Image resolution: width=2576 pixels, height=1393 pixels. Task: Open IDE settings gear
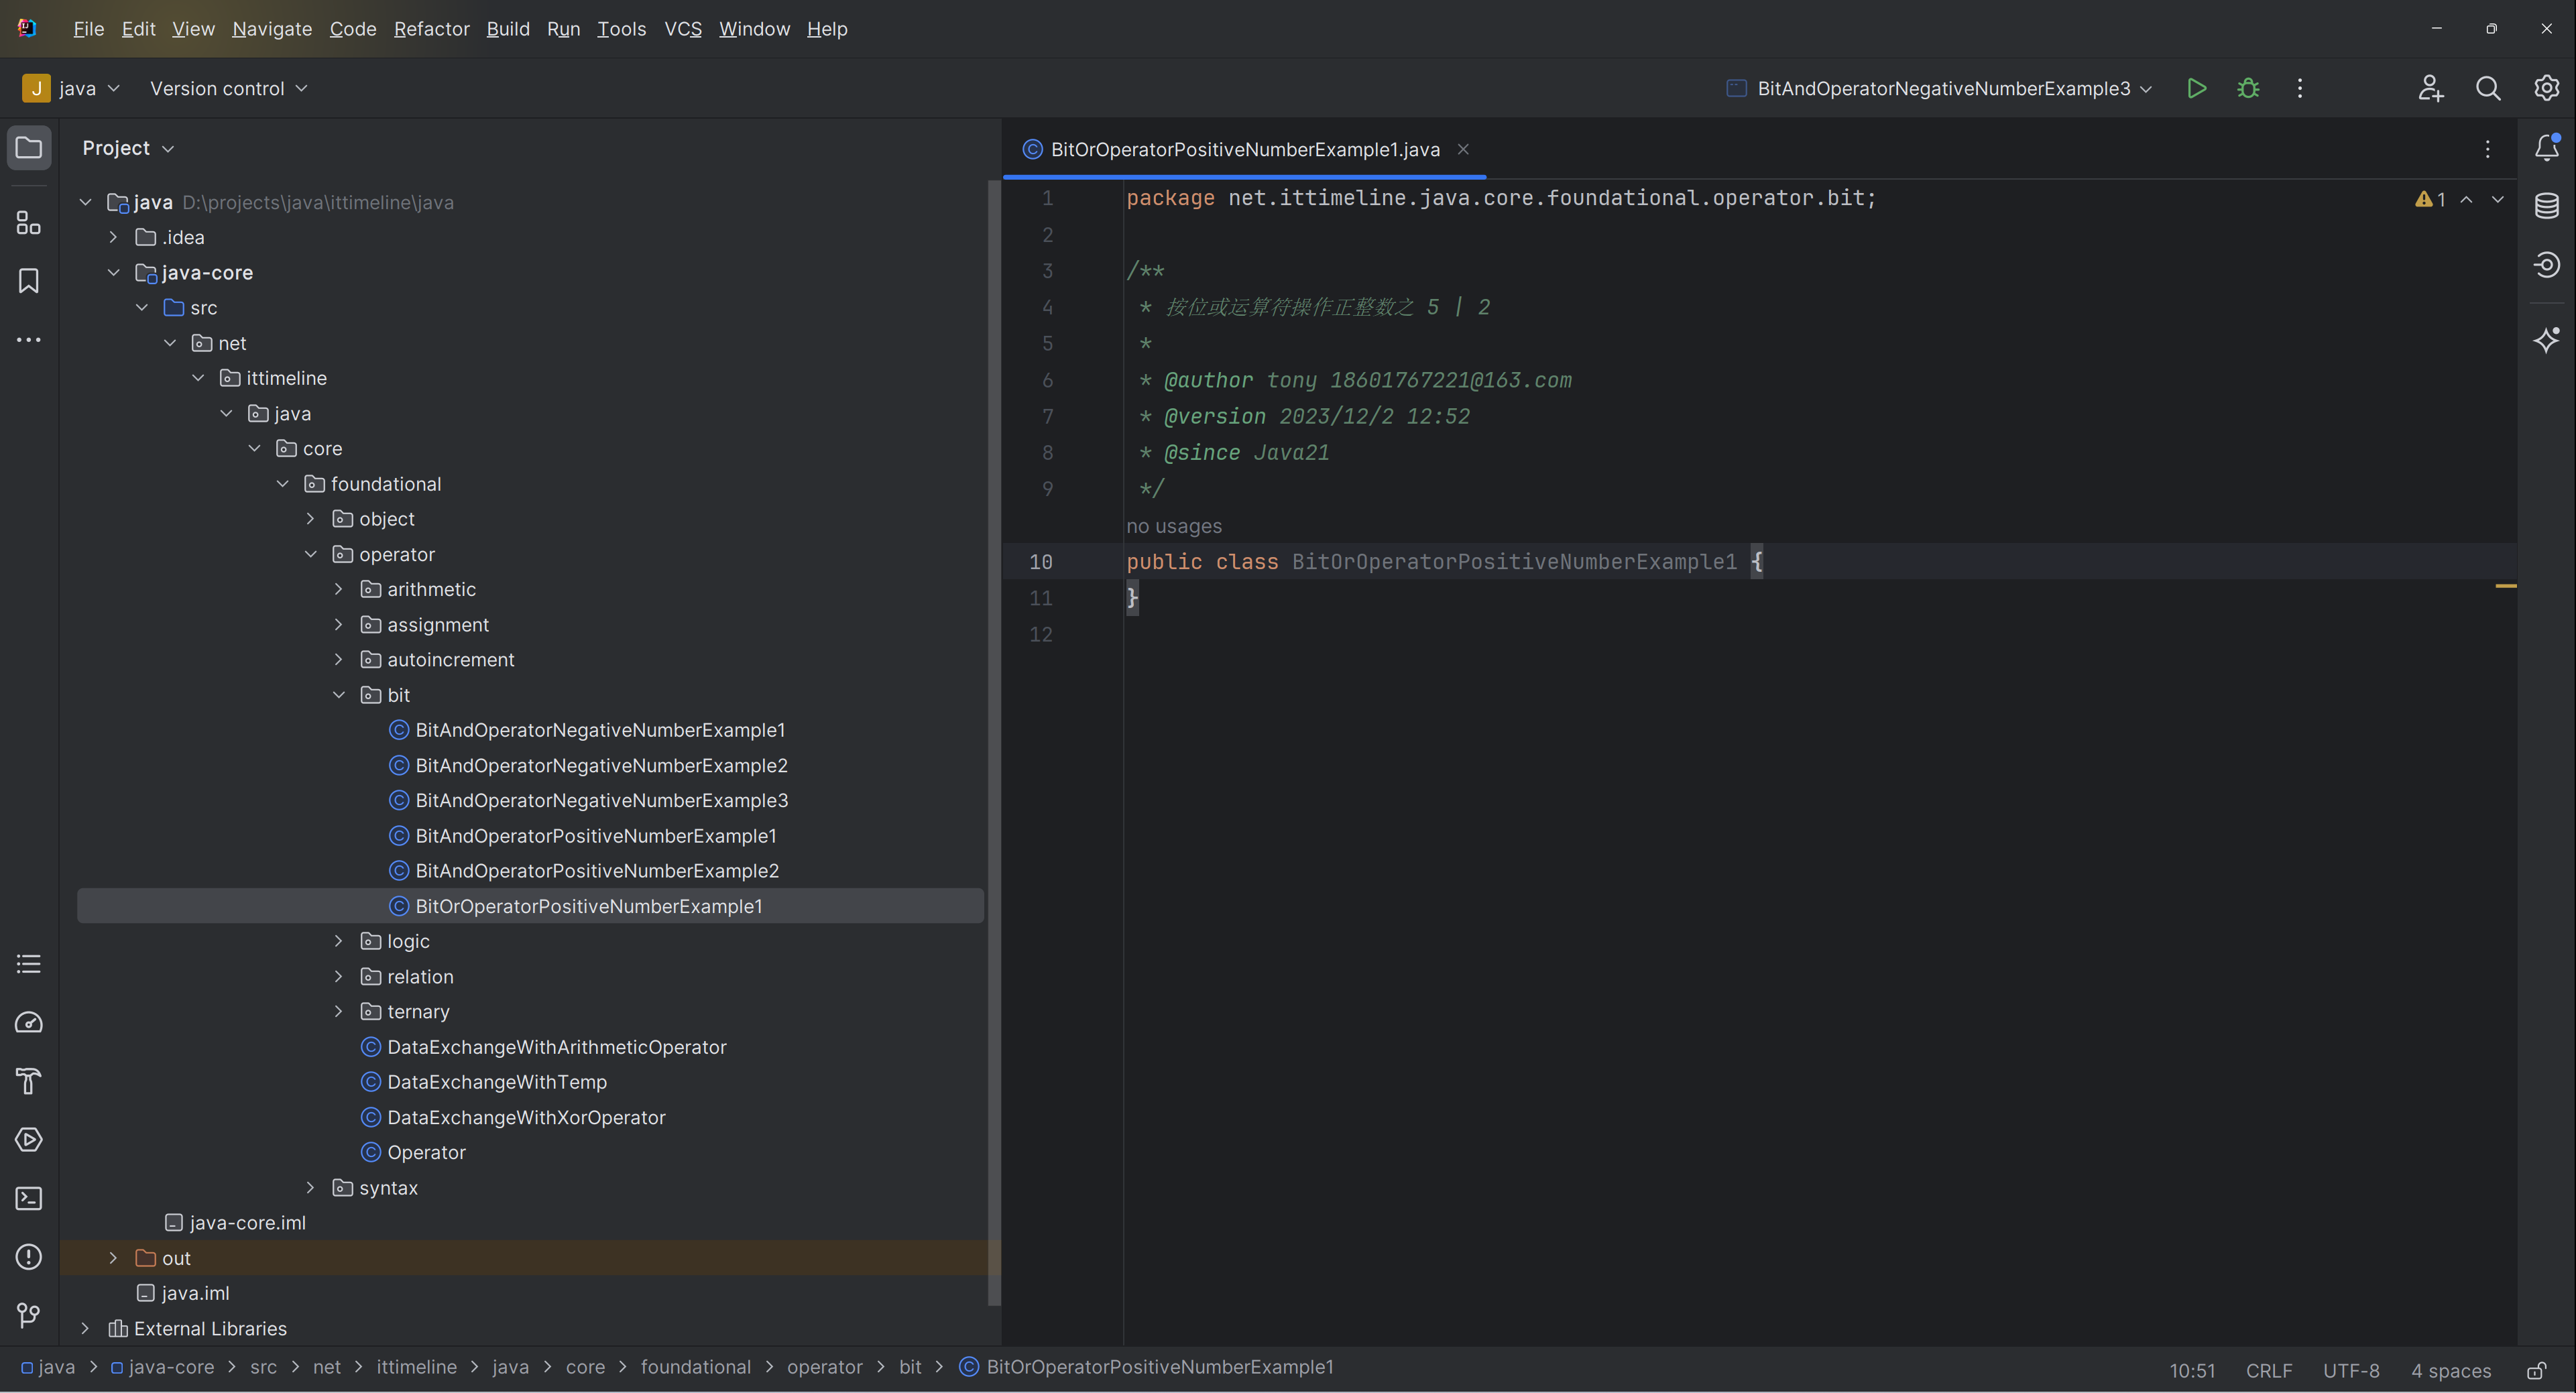2546,88
